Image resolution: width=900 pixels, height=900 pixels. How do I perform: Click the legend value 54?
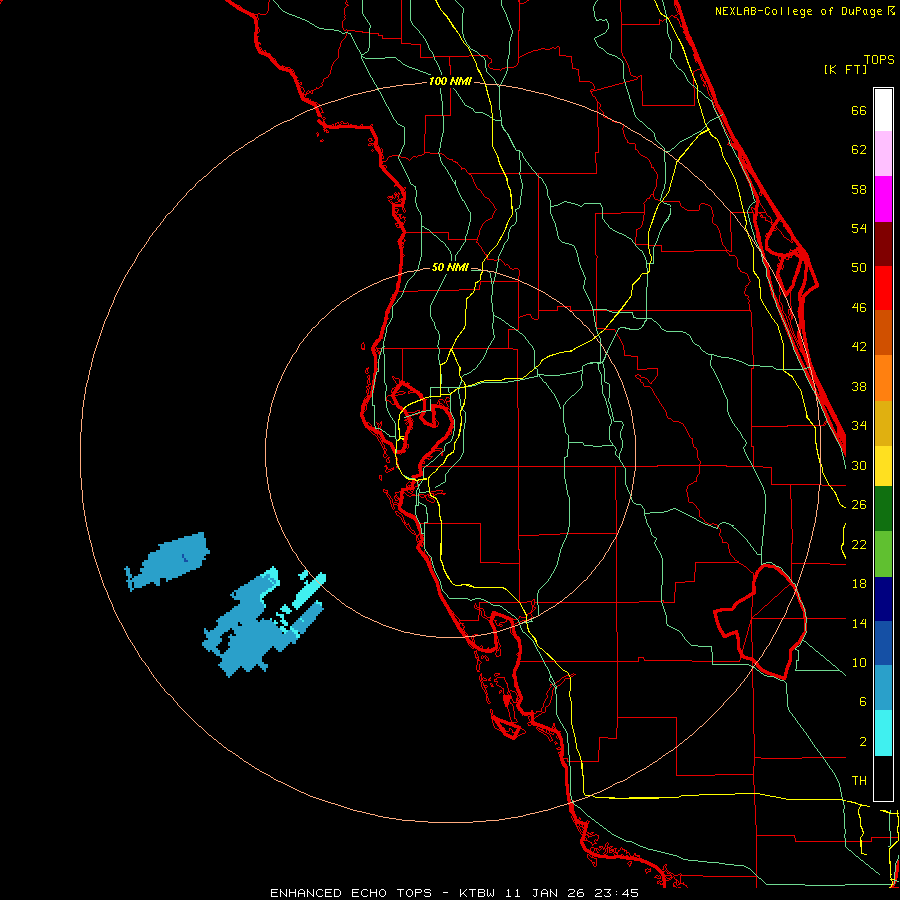pos(859,228)
